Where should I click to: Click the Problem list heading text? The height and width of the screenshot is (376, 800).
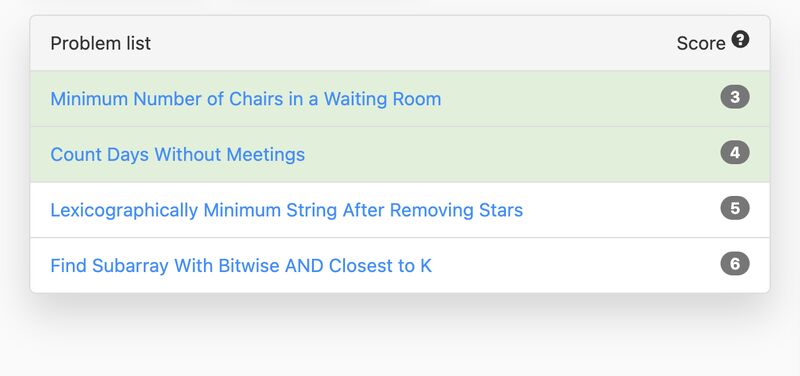tap(101, 43)
